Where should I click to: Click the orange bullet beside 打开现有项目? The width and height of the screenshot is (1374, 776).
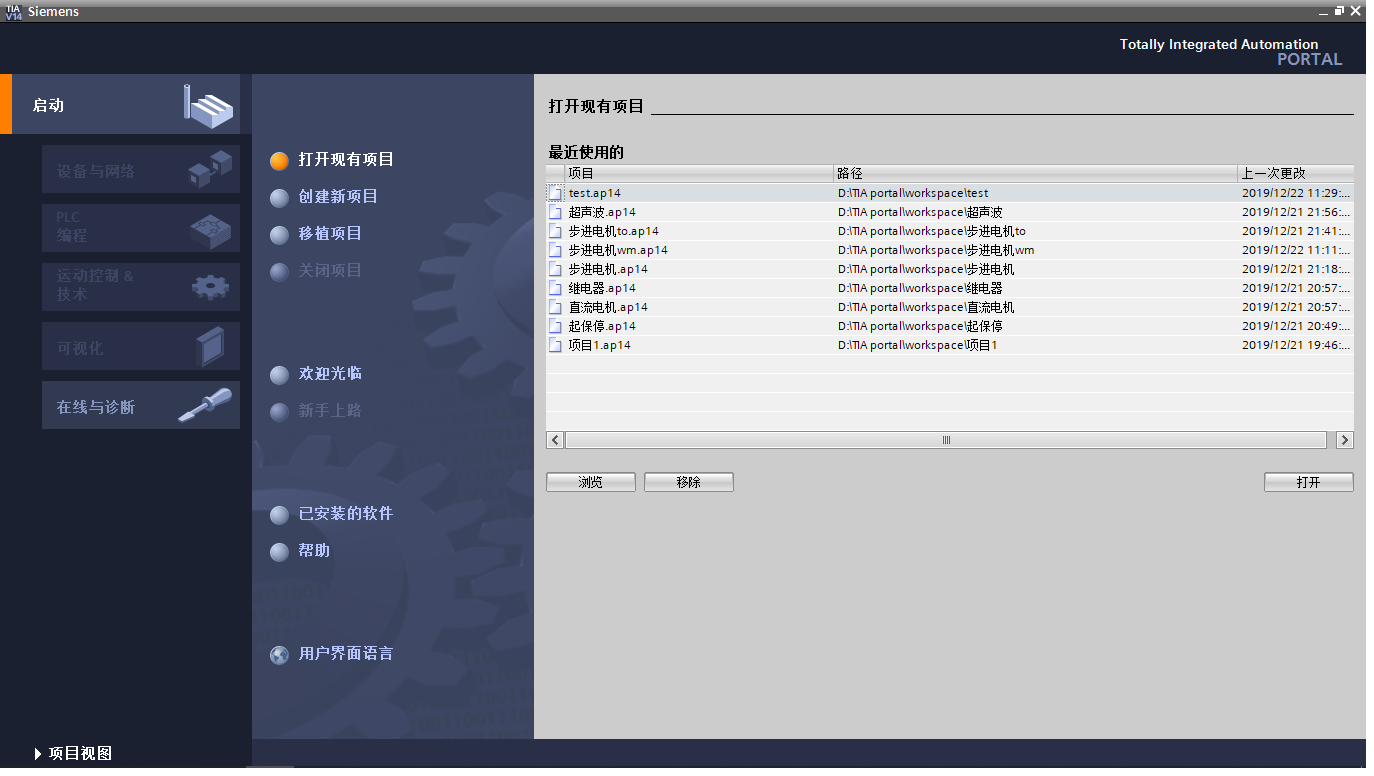coord(280,161)
